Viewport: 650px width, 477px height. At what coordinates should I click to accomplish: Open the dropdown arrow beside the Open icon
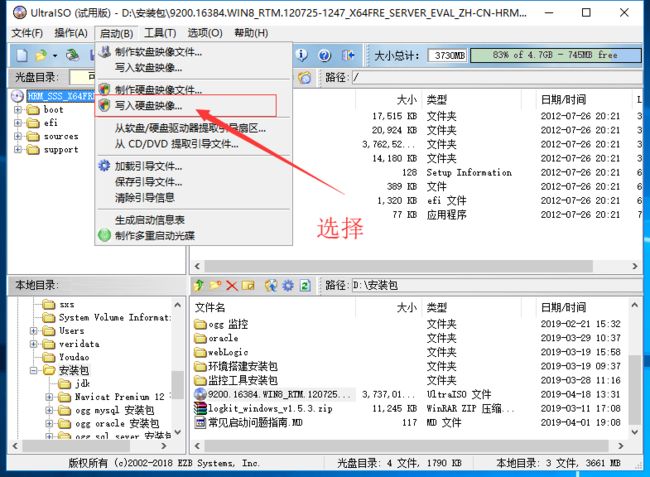[x=53, y=55]
